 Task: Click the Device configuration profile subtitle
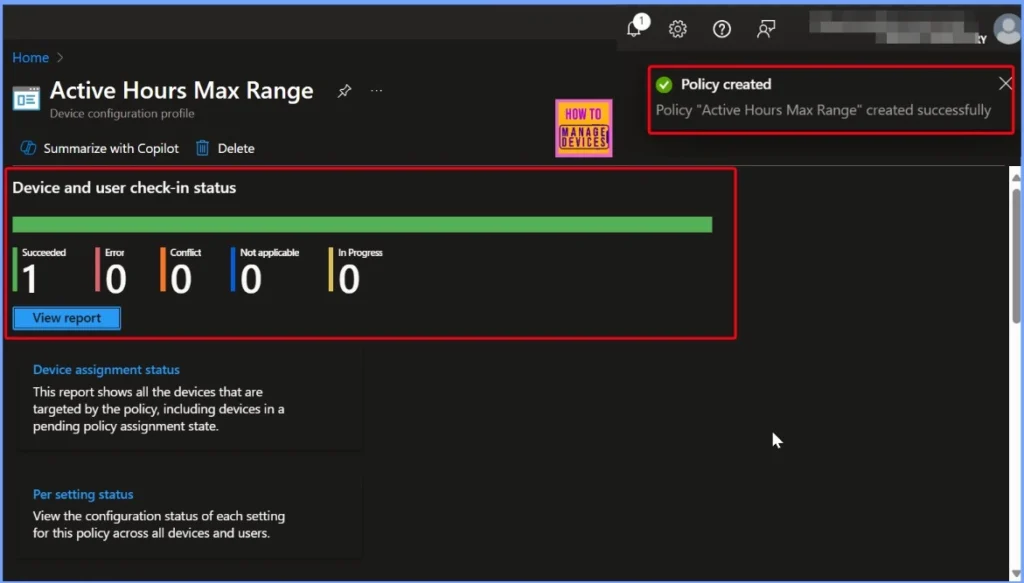(x=122, y=114)
